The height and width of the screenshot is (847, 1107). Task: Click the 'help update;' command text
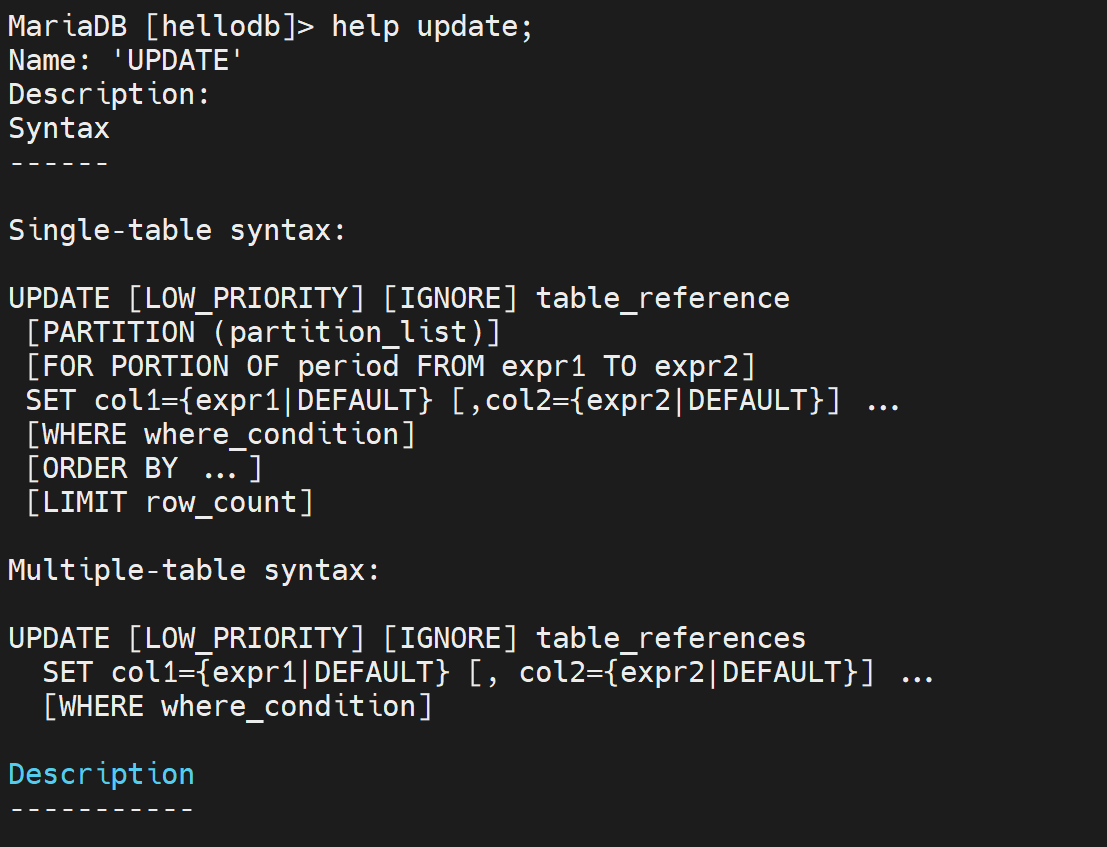pos(432,27)
